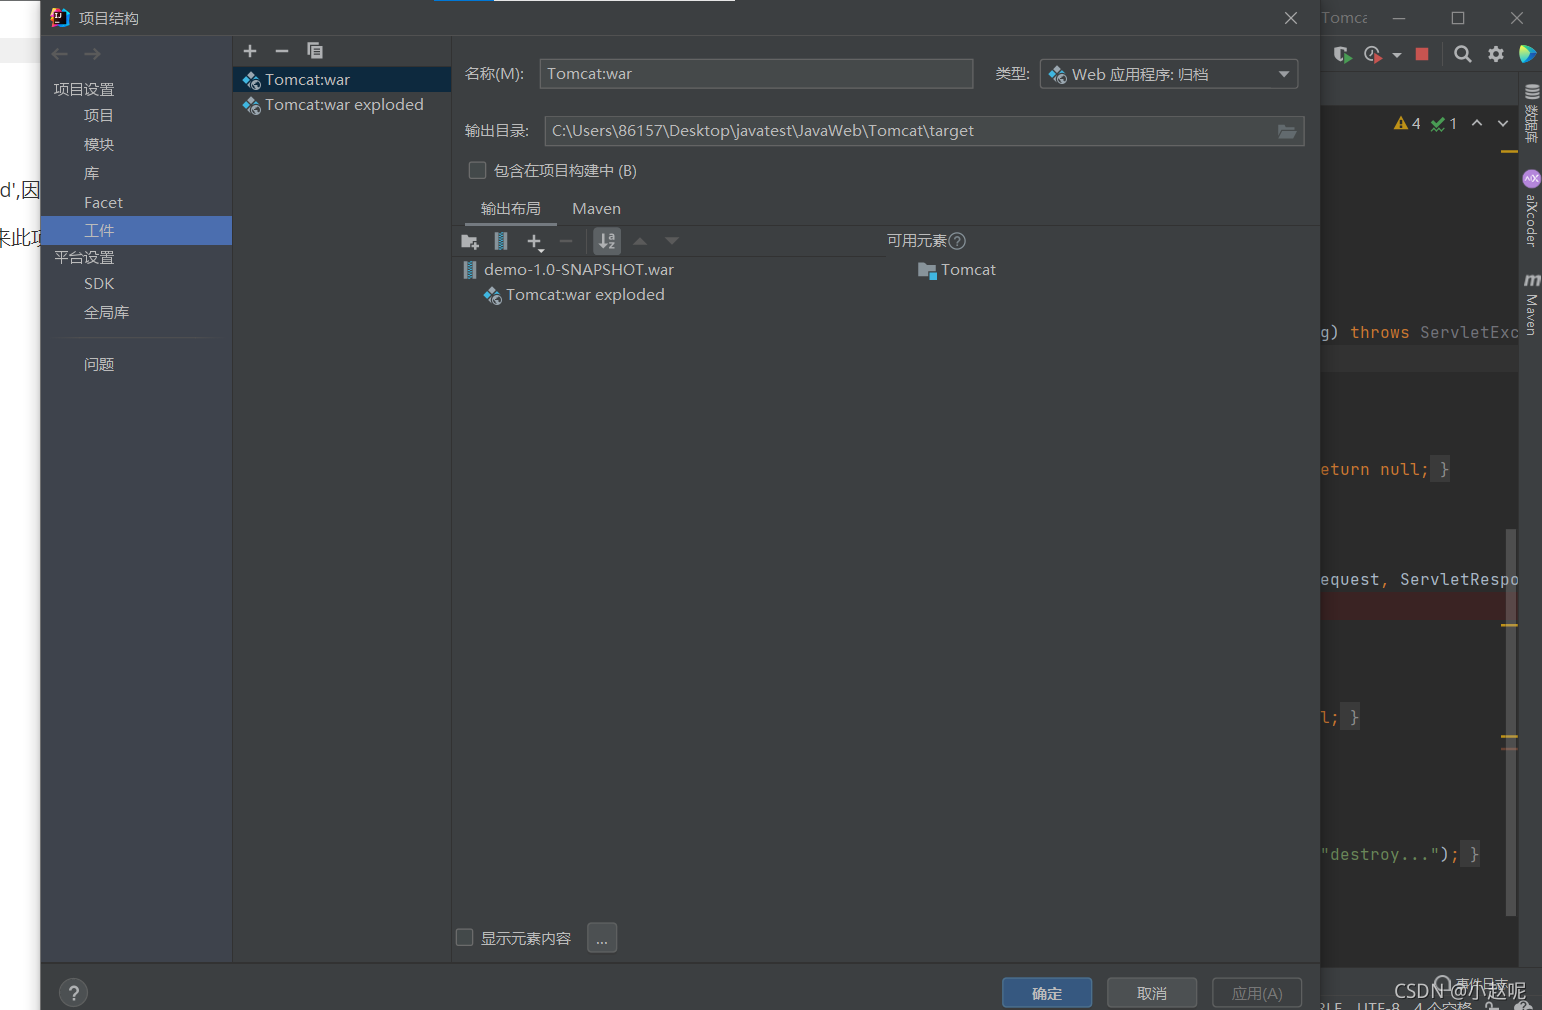1542x1010 pixels.
Task: Click the editor vertical scrollbar
Action: pos(1511,722)
